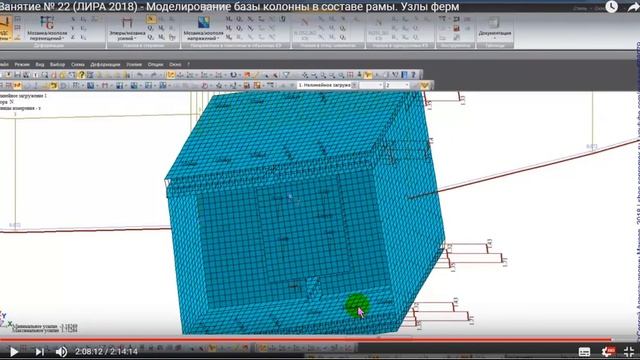Screen dimensions: 640x360
Task: Click the stress mosaic colored icon
Action: (203, 22)
